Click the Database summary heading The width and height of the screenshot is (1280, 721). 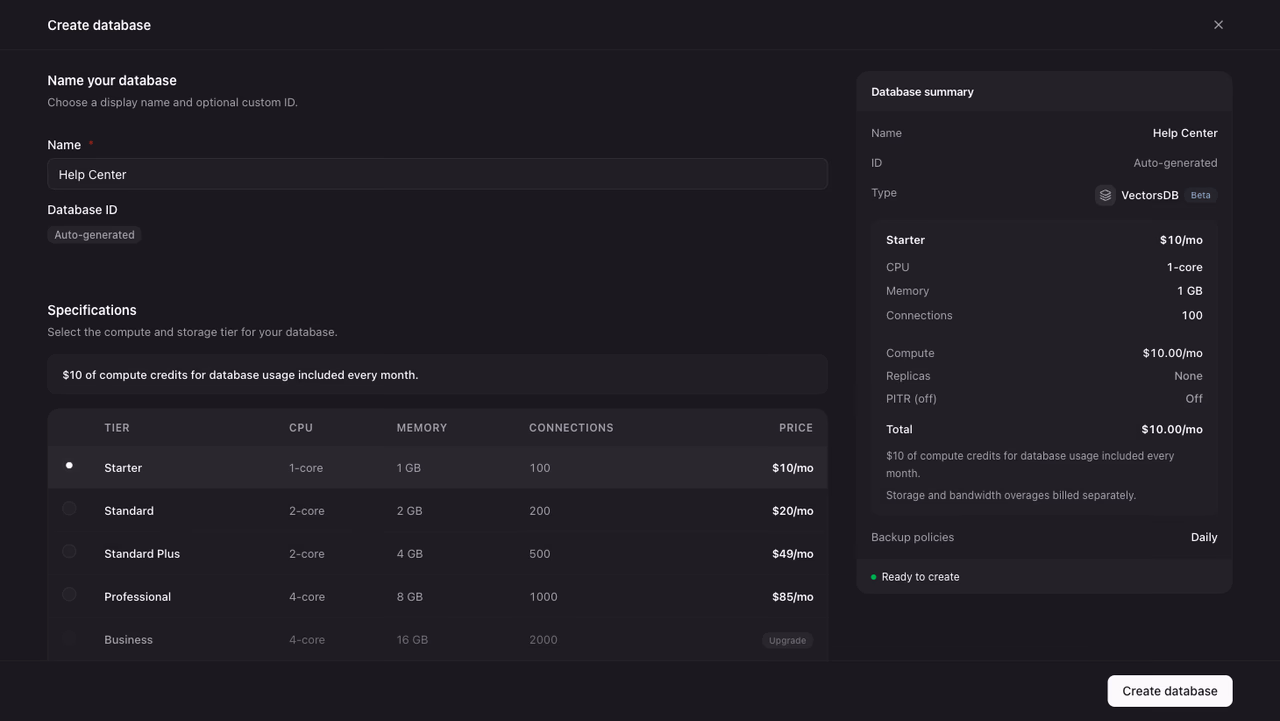click(x=922, y=92)
